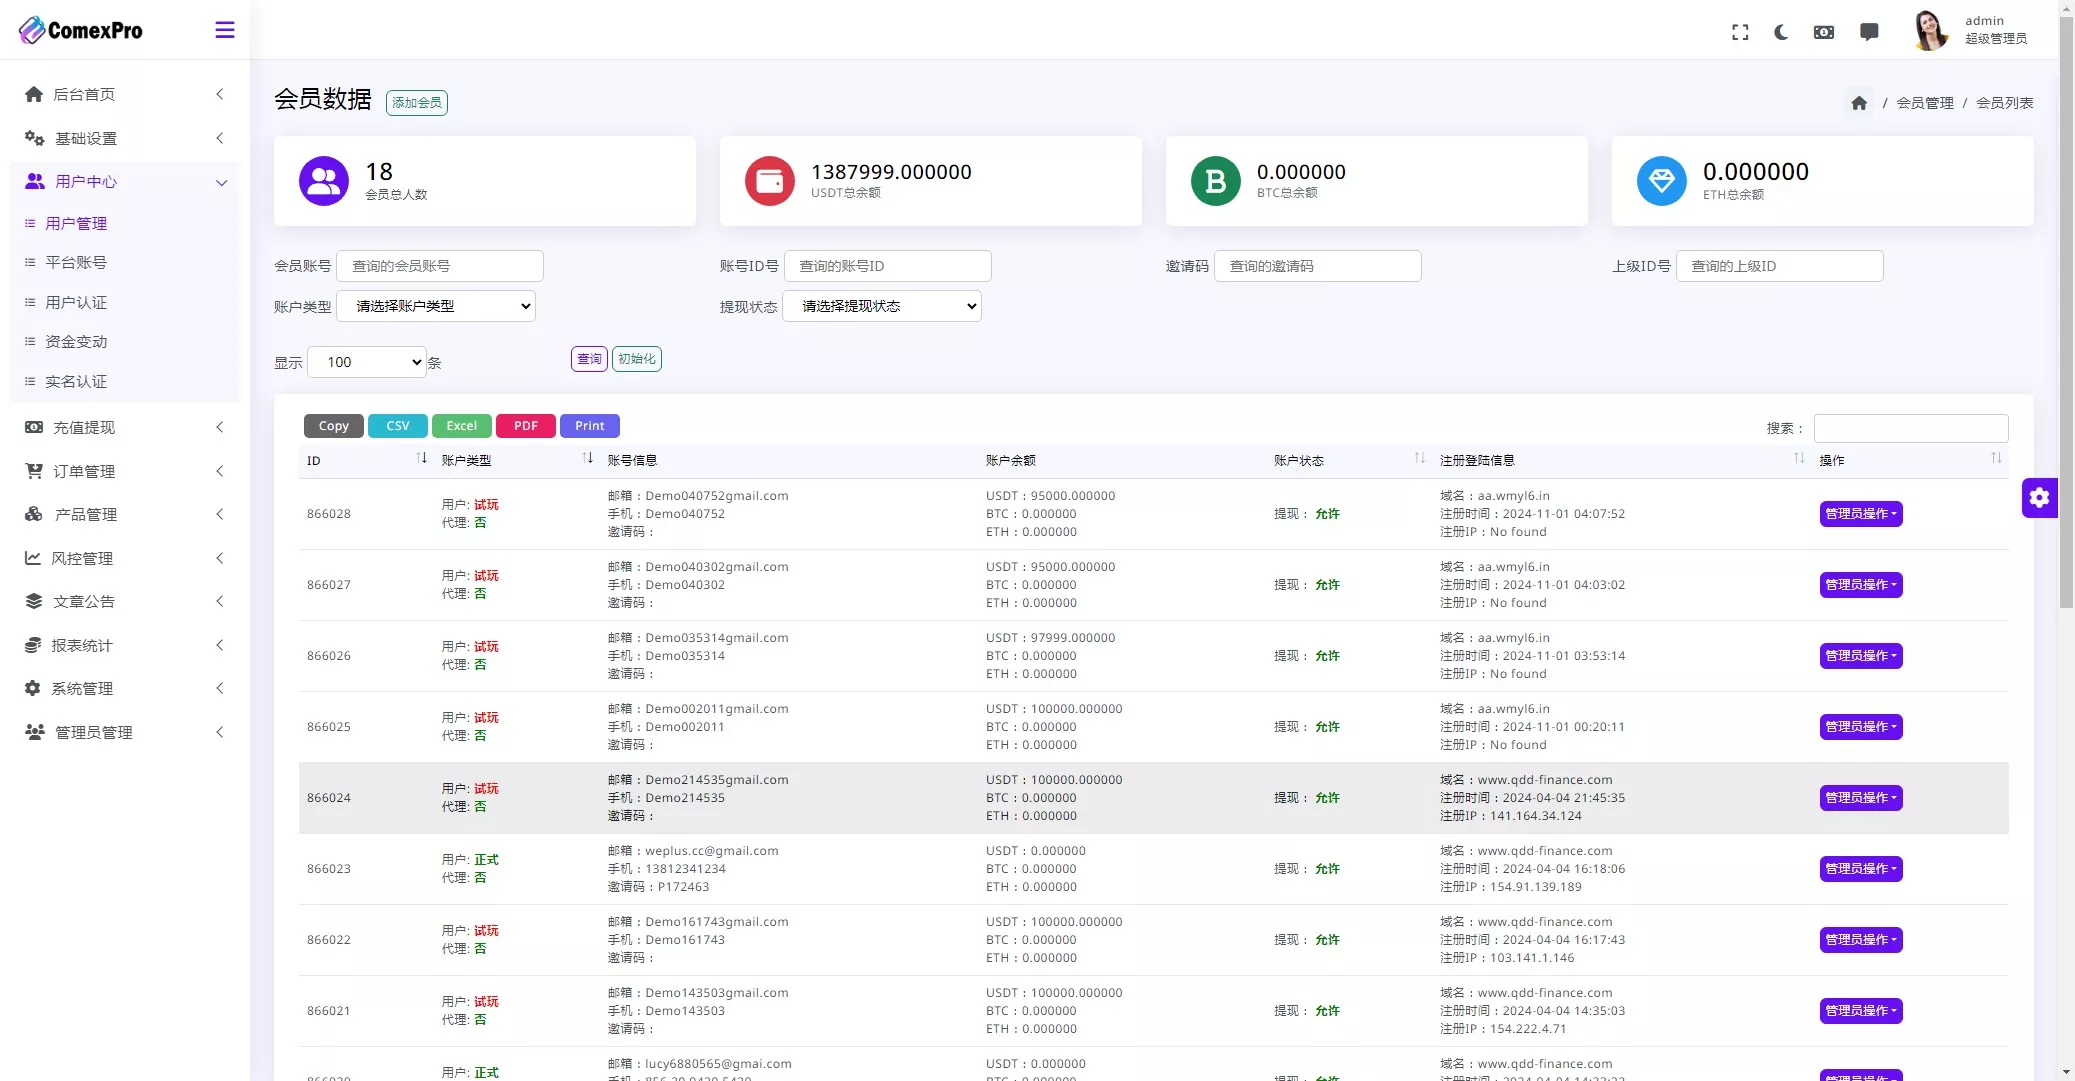Sort table by ID column arrows
Image resolution: width=2075 pixels, height=1081 pixels.
coord(421,458)
